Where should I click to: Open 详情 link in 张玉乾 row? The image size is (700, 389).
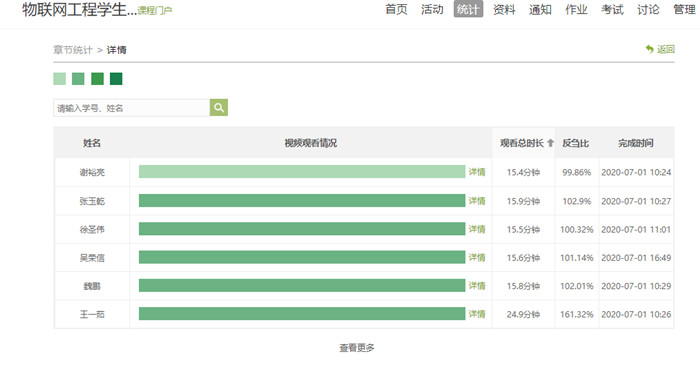tap(477, 201)
